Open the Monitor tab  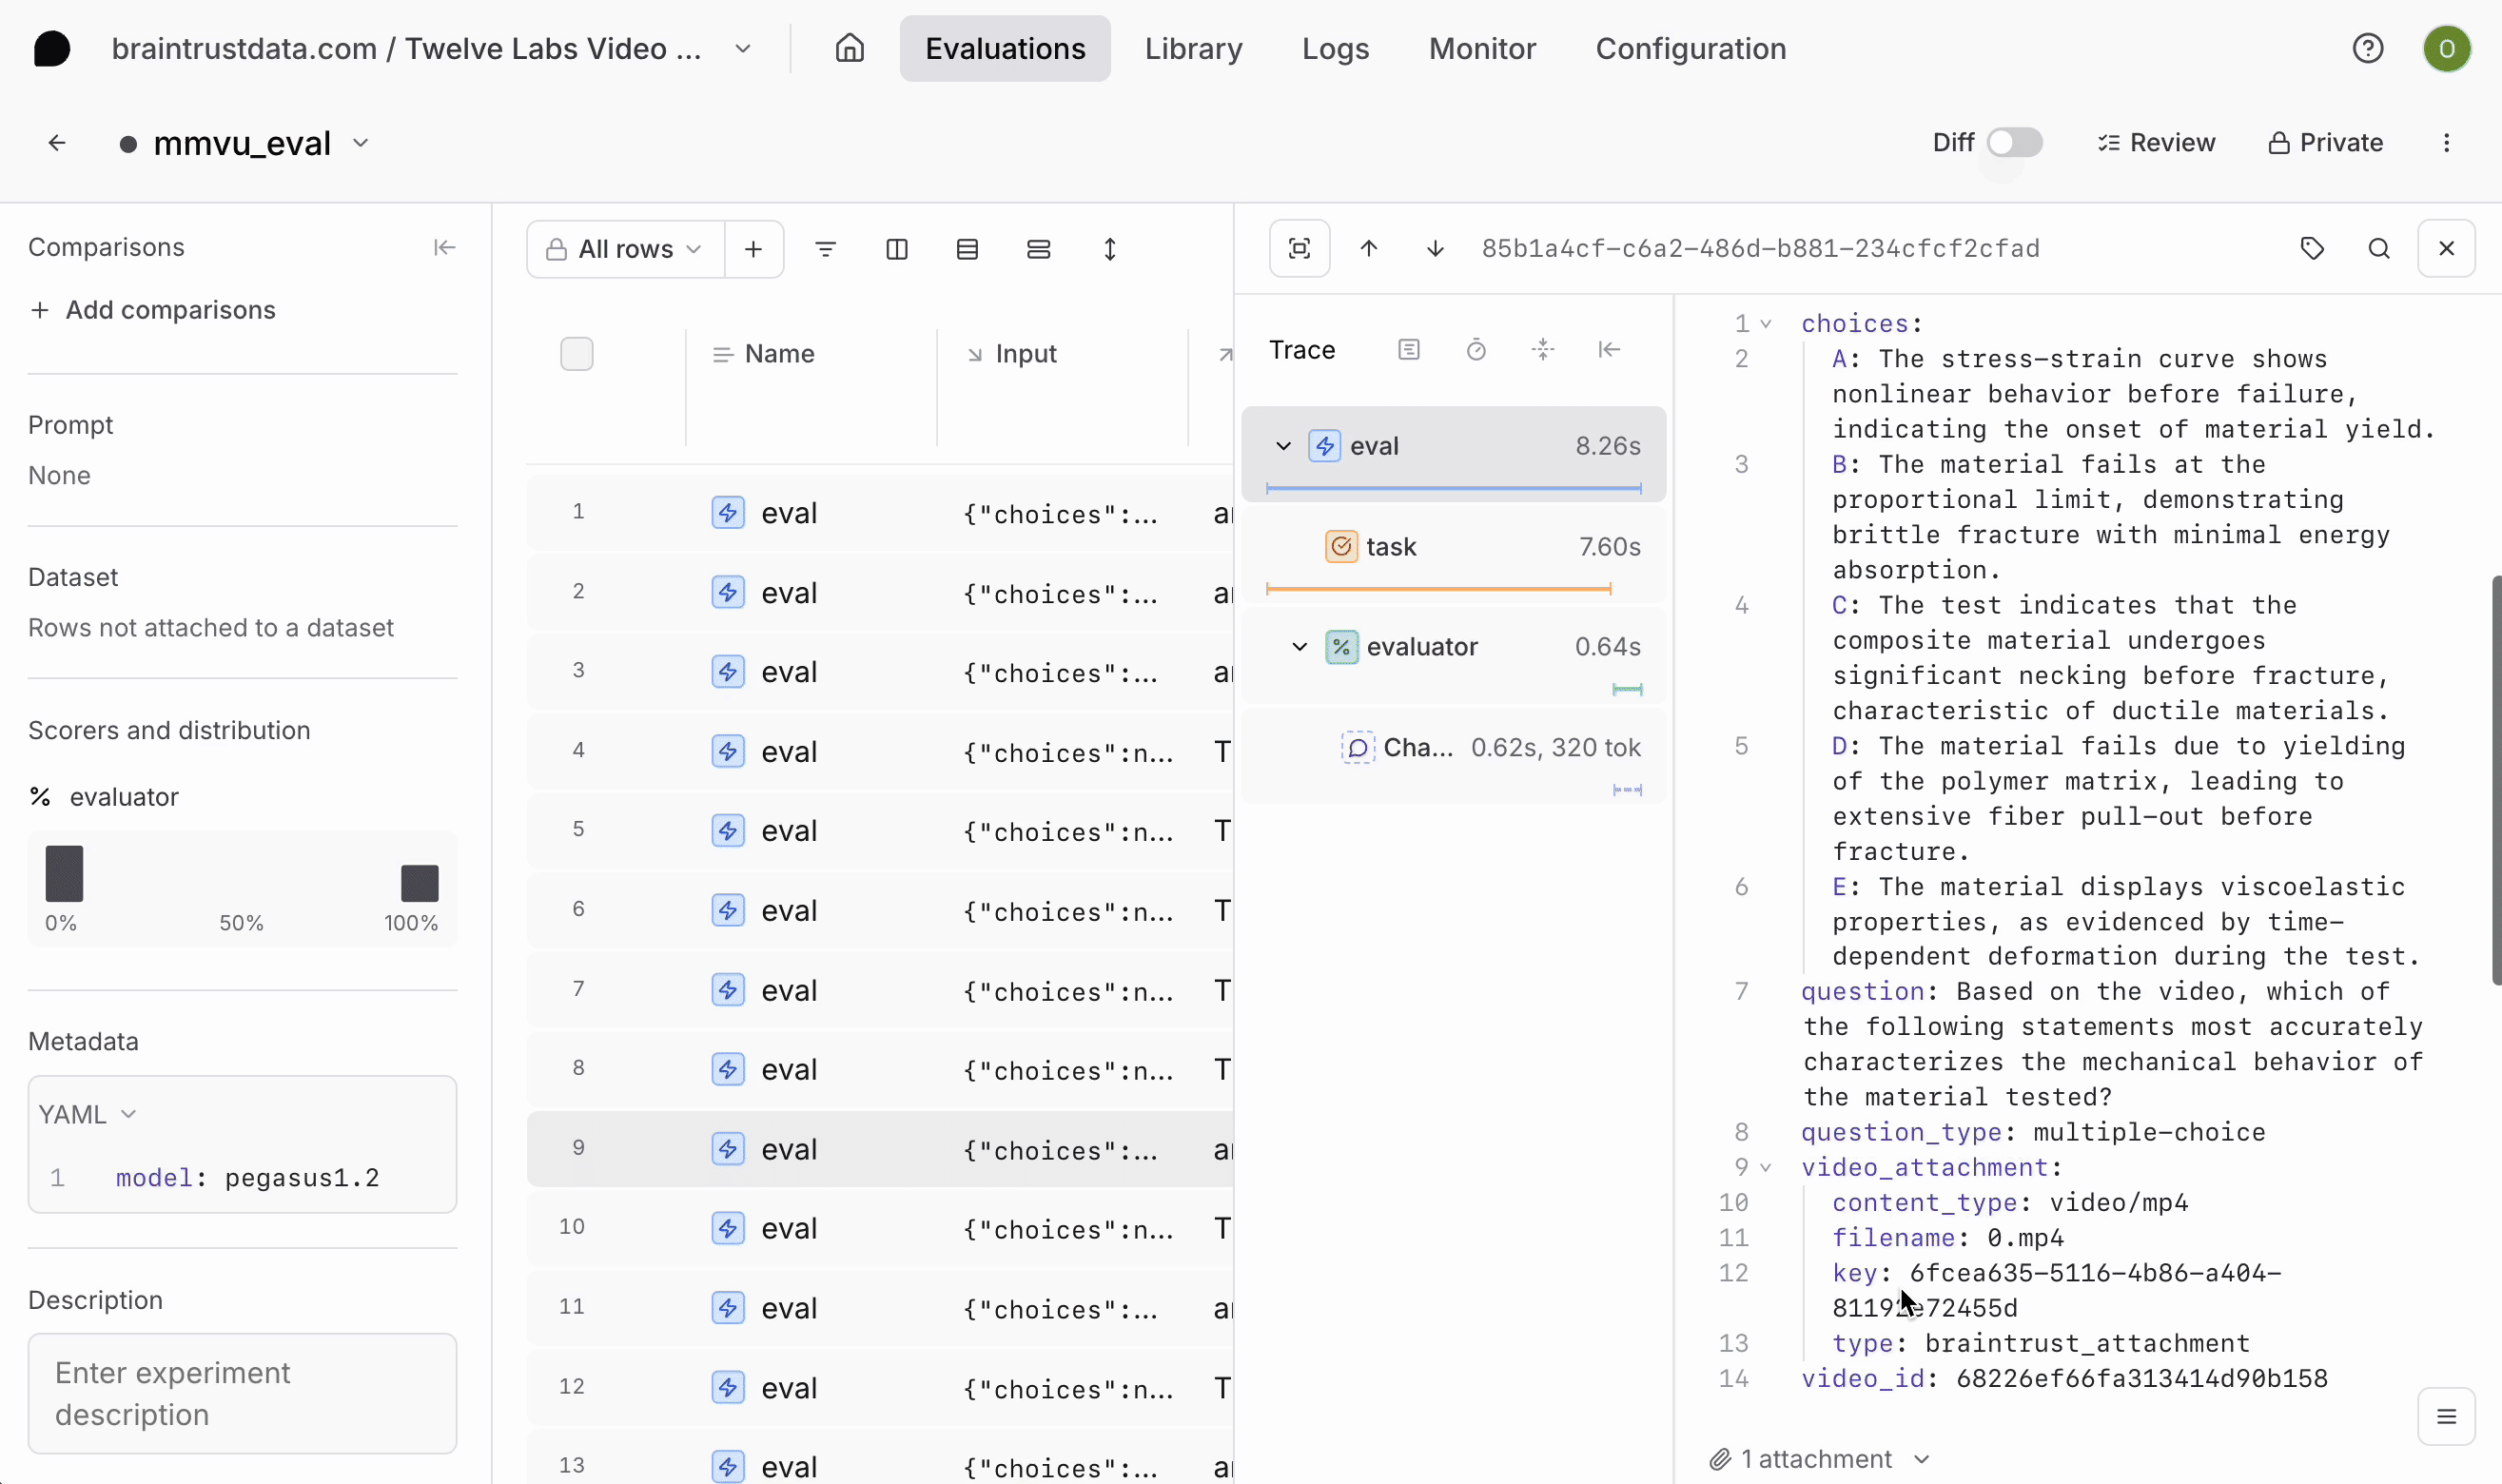click(x=1481, y=48)
